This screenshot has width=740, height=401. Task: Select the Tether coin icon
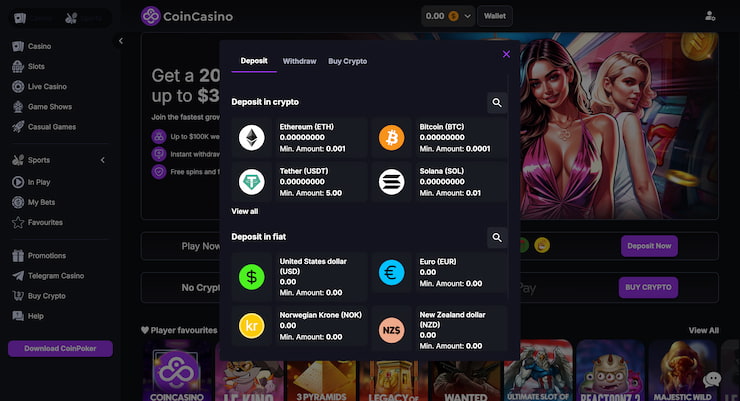click(x=252, y=182)
